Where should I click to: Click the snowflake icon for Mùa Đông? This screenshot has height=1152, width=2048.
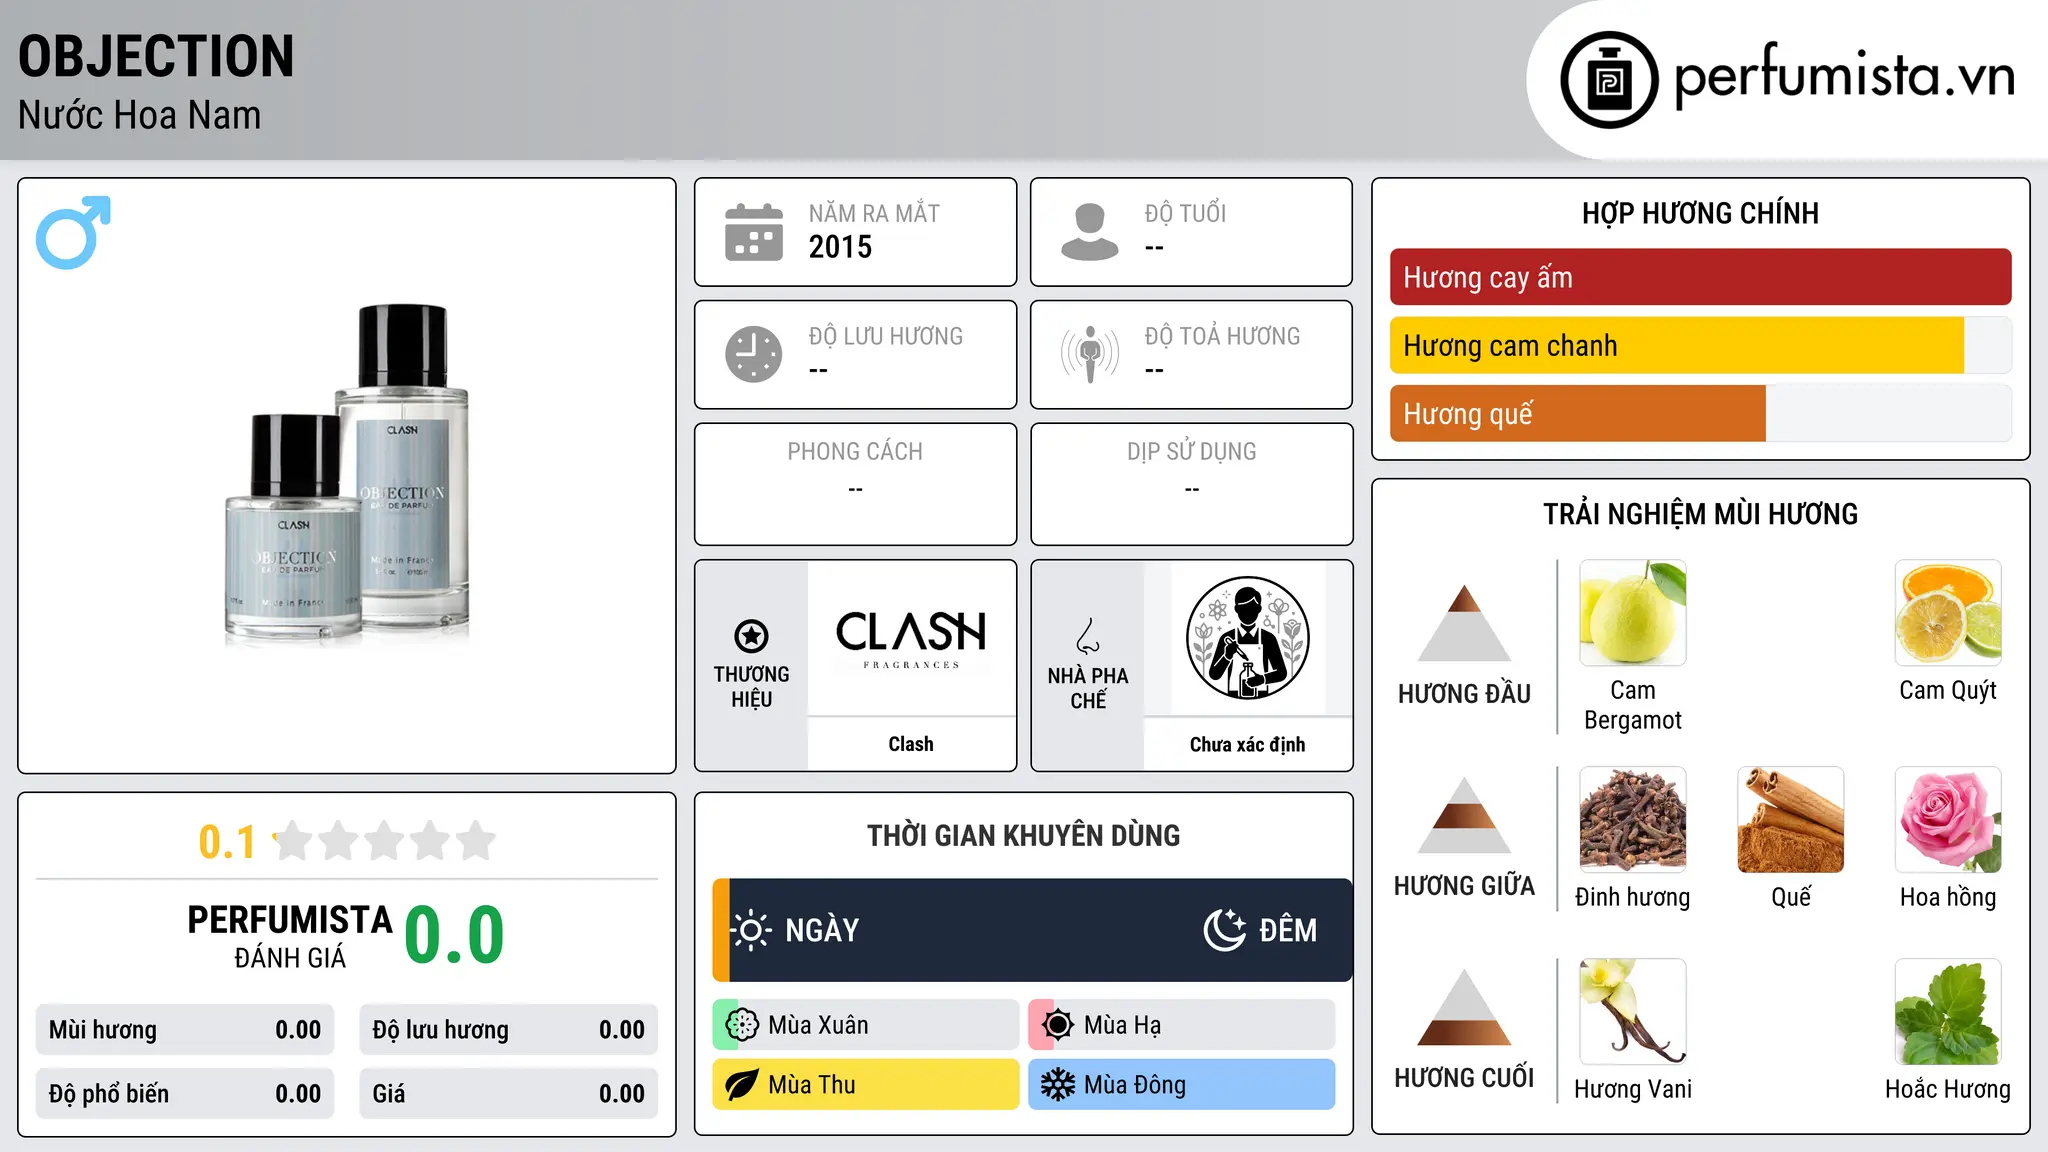click(x=1058, y=1085)
